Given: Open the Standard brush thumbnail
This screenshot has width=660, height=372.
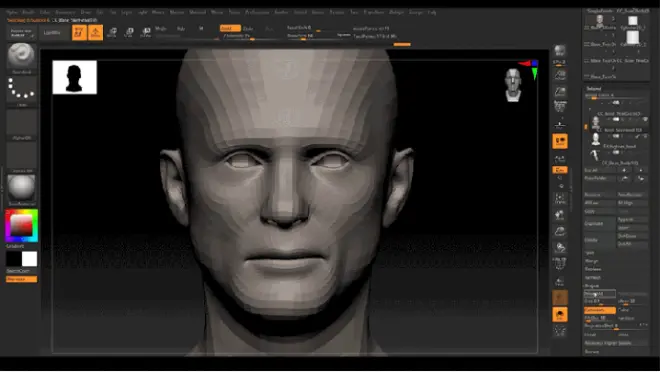Looking at the screenshot, I should [21, 56].
